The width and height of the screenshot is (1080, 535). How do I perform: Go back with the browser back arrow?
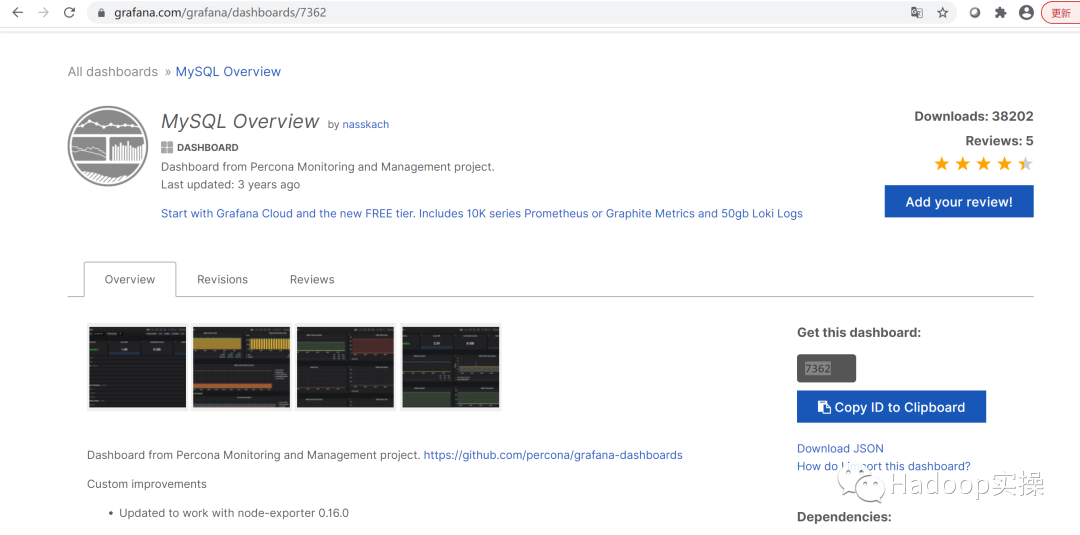pyautogui.click(x=18, y=12)
